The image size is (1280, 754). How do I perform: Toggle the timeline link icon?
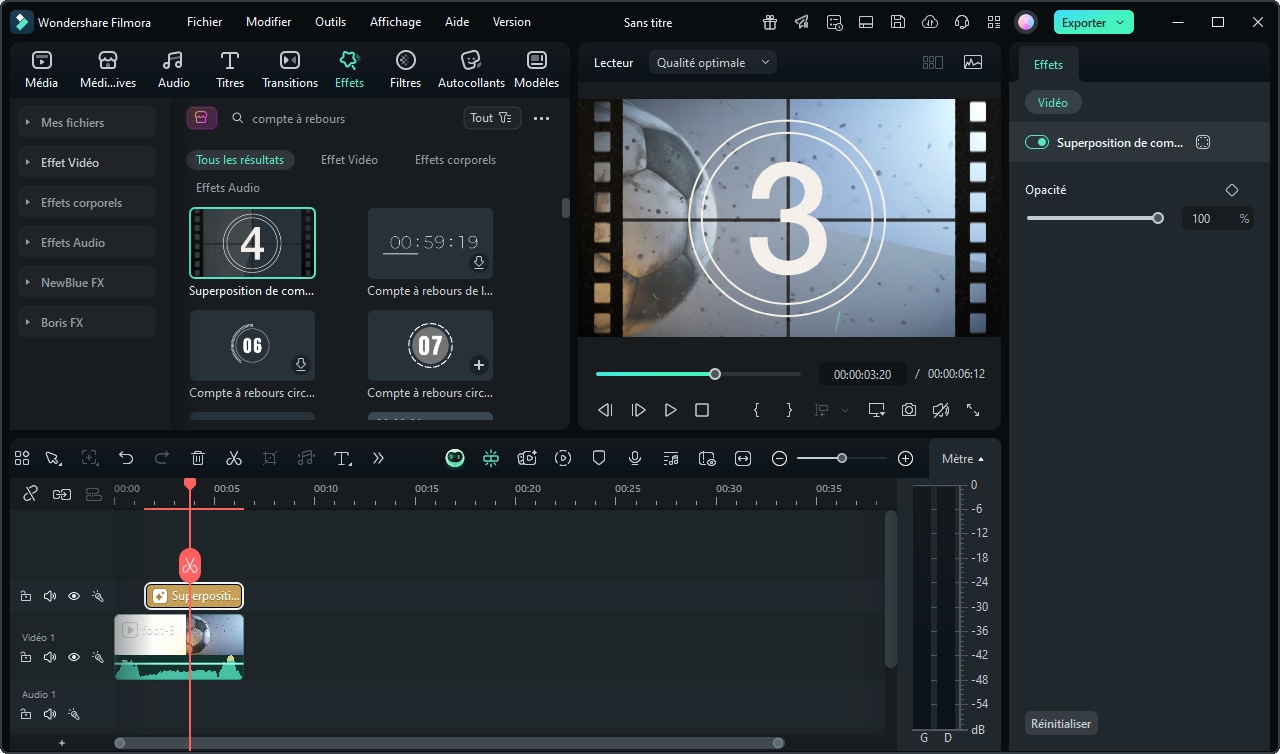coord(30,493)
